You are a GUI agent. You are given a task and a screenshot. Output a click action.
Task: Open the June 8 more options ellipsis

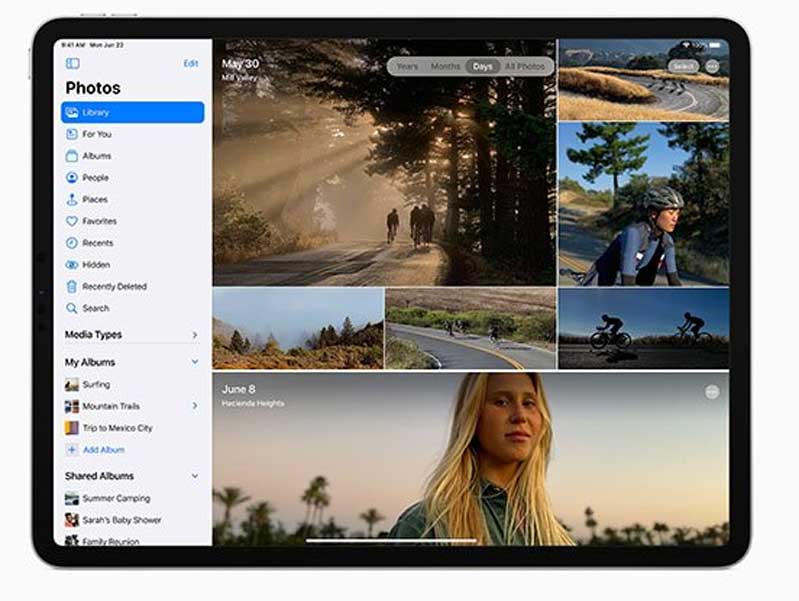(x=712, y=391)
